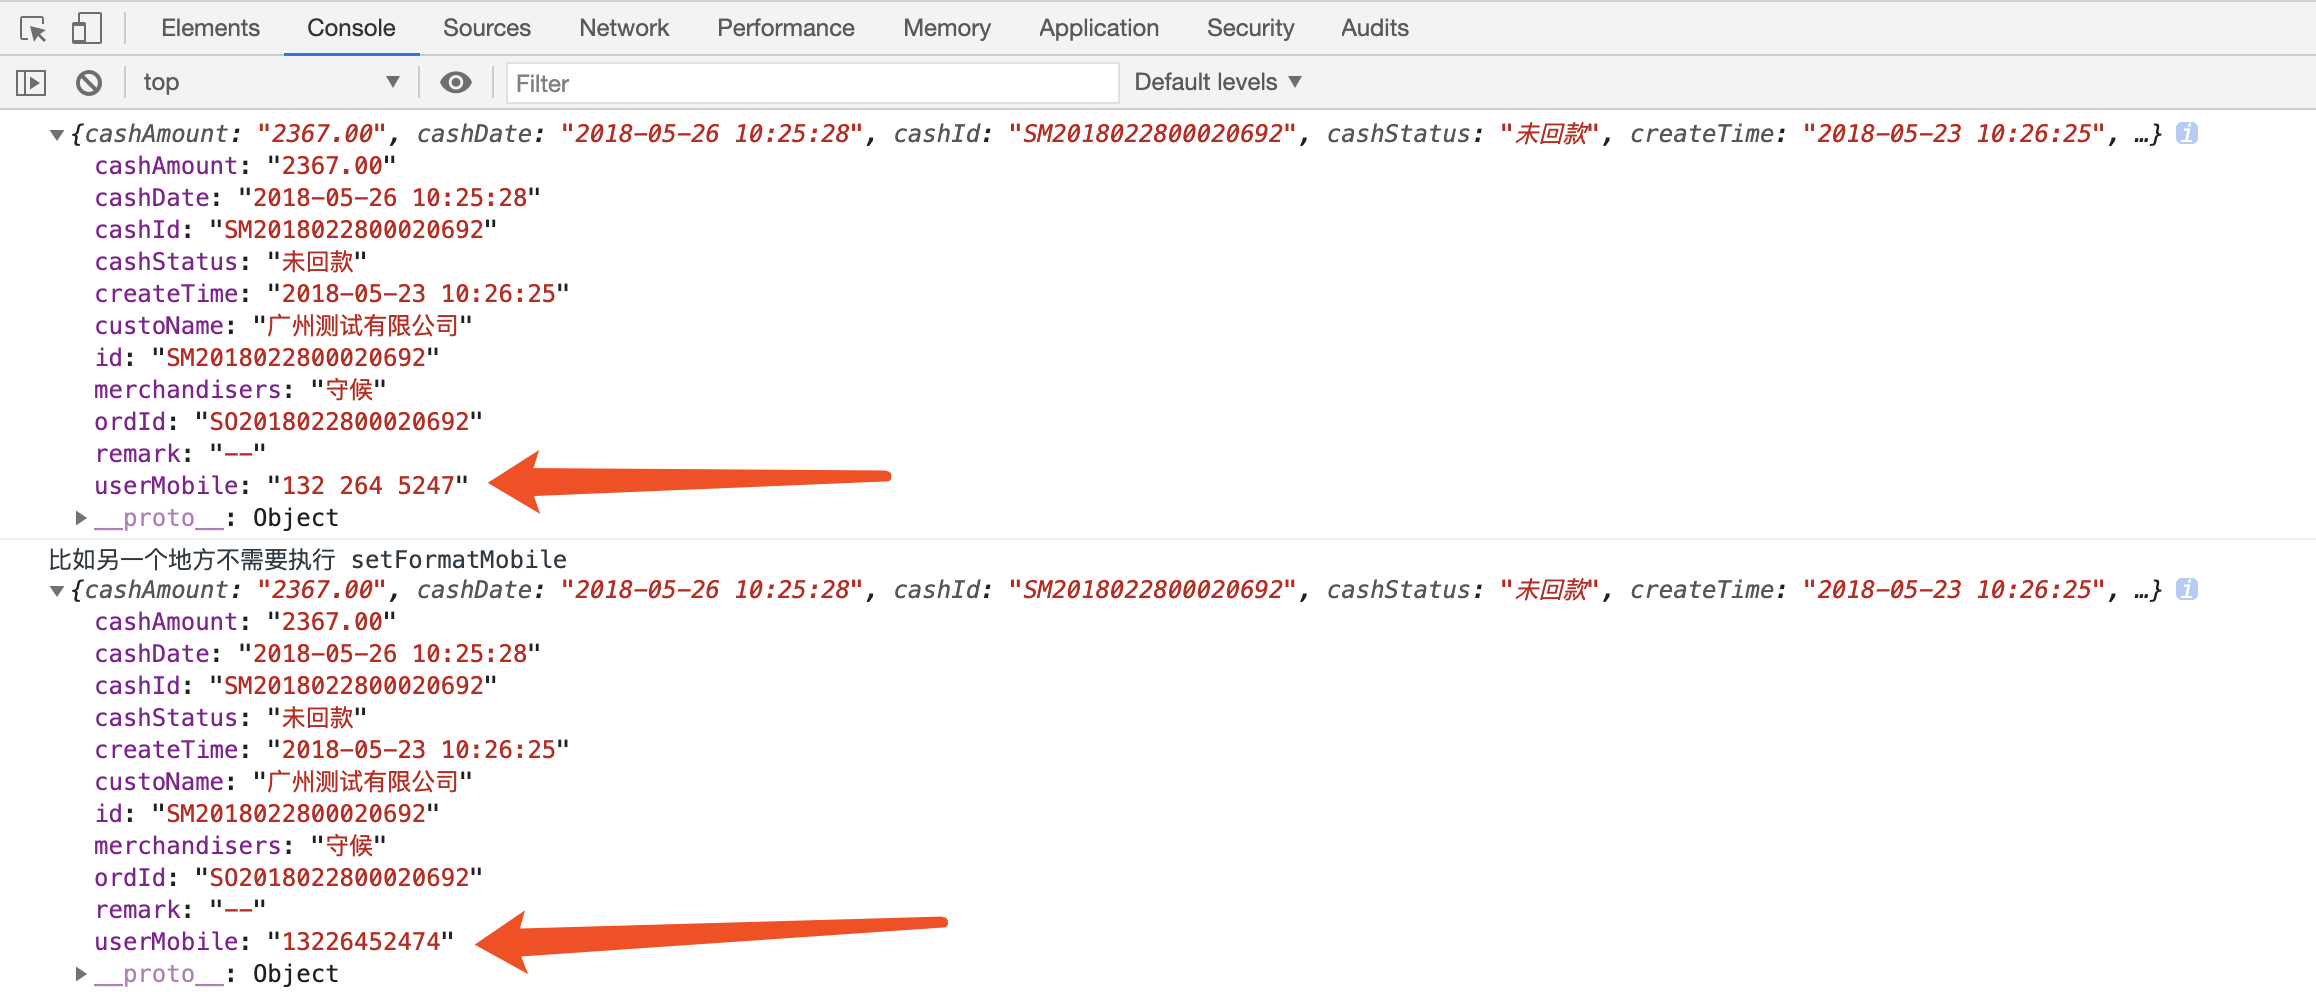Image resolution: width=2316 pixels, height=992 pixels.
Task: Click remark "--" row in first object
Action: [x=180, y=454]
